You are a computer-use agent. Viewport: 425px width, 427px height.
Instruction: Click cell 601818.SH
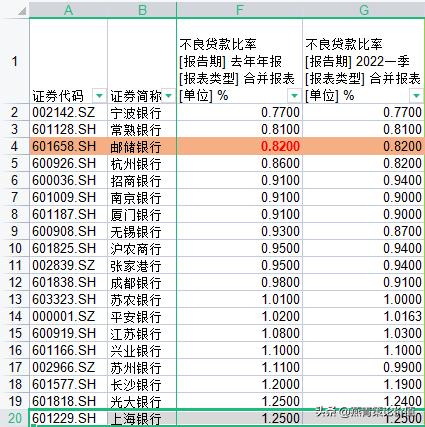[68, 401]
